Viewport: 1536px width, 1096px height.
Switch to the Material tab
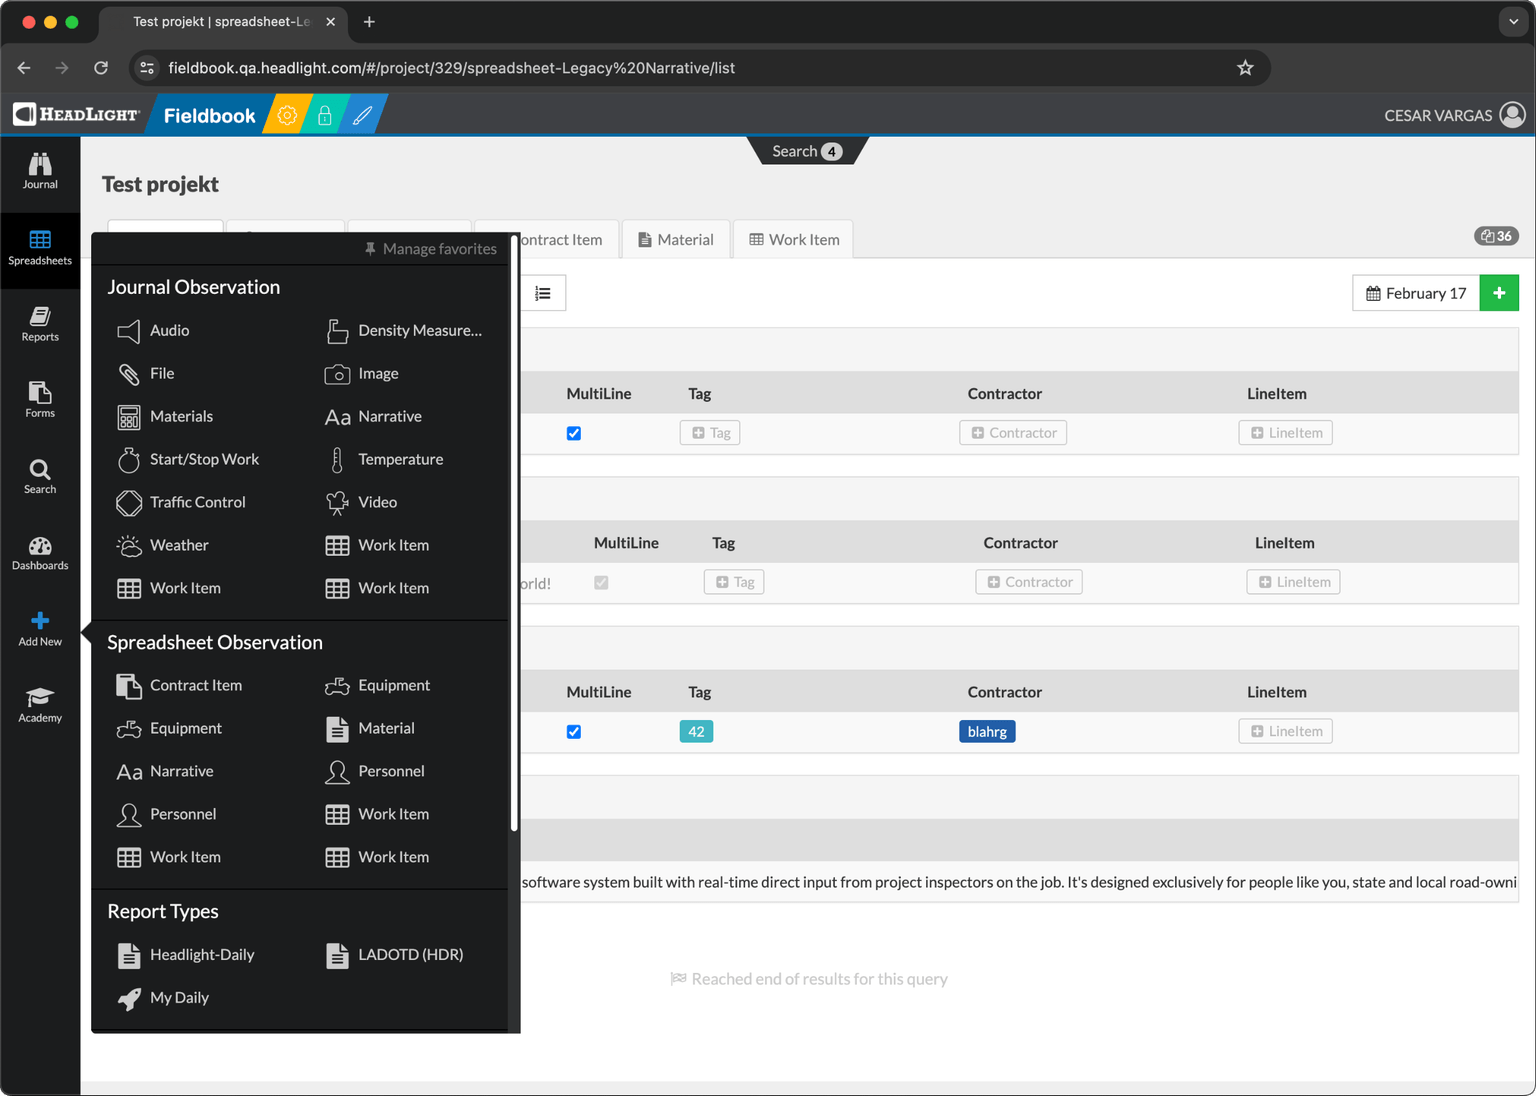pos(676,240)
